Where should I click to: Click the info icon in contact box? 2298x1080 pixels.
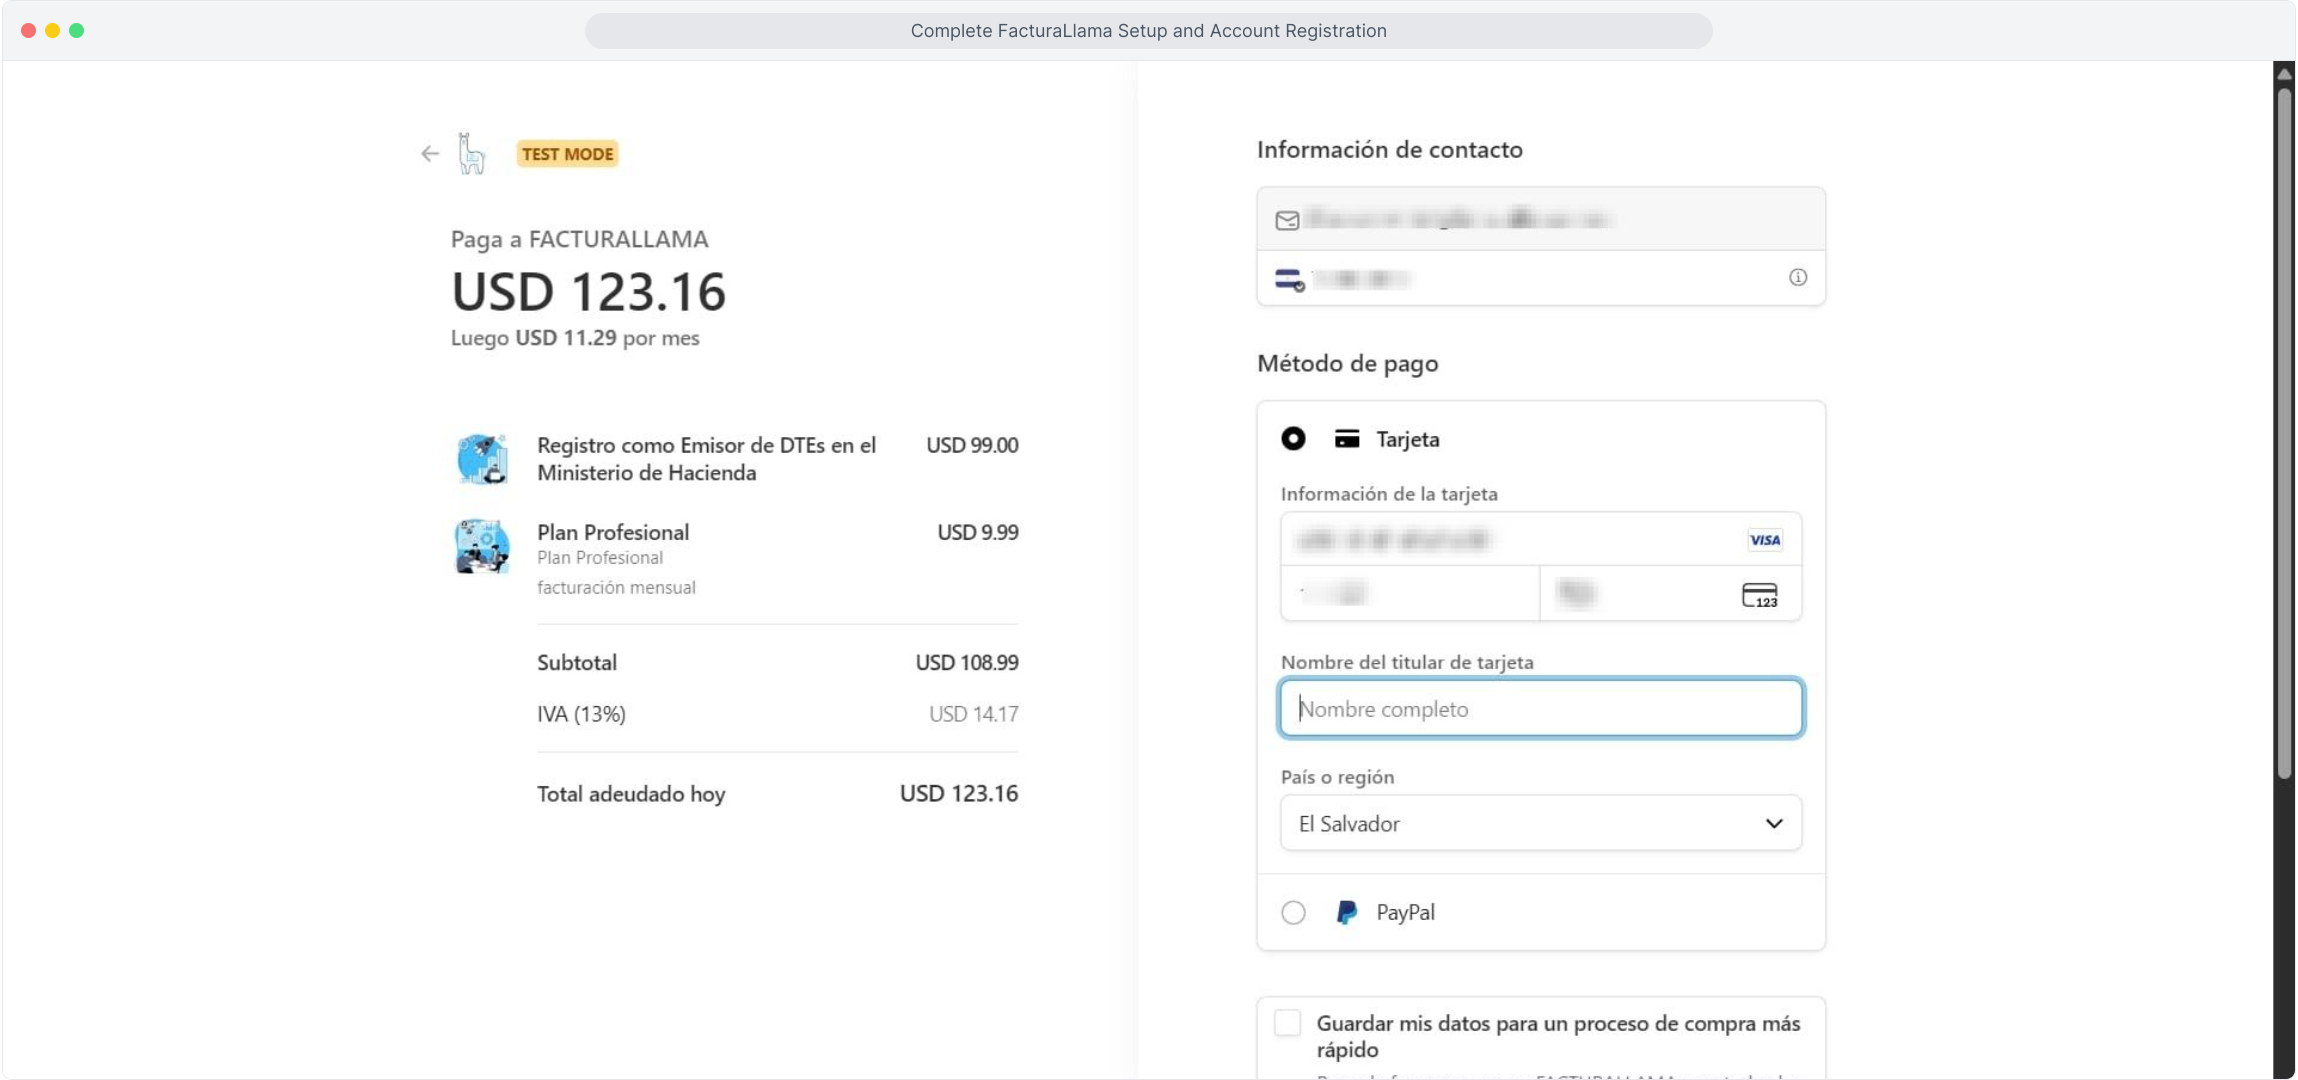[x=1797, y=278]
